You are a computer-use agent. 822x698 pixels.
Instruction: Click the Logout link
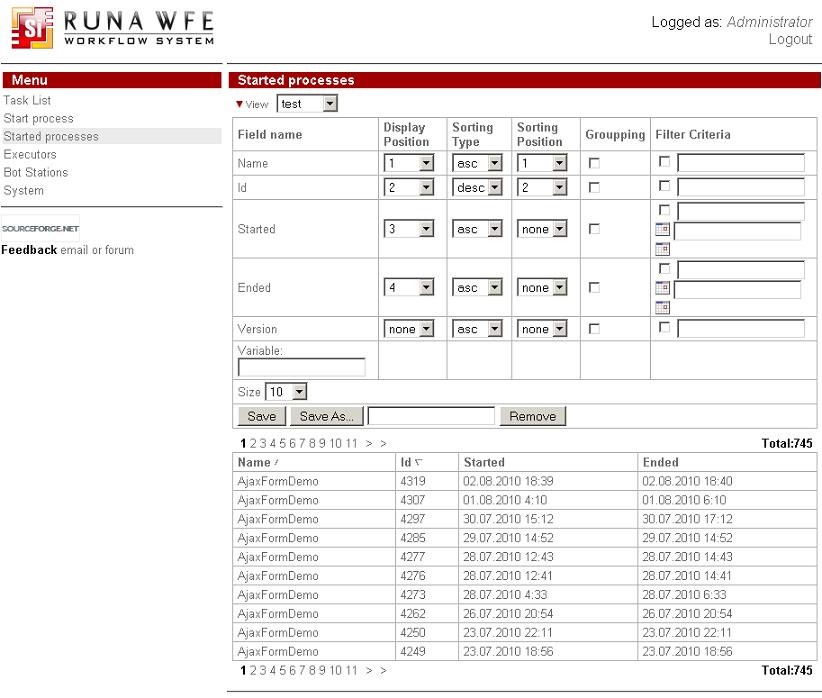click(x=791, y=39)
